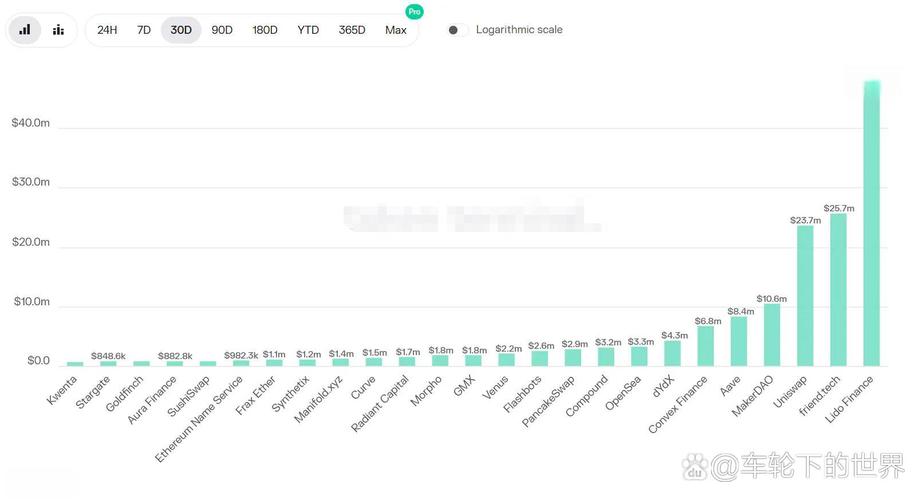The height and width of the screenshot is (500, 923).
Task: Click the Aave $8.4m bar
Action: pyautogui.click(x=739, y=341)
